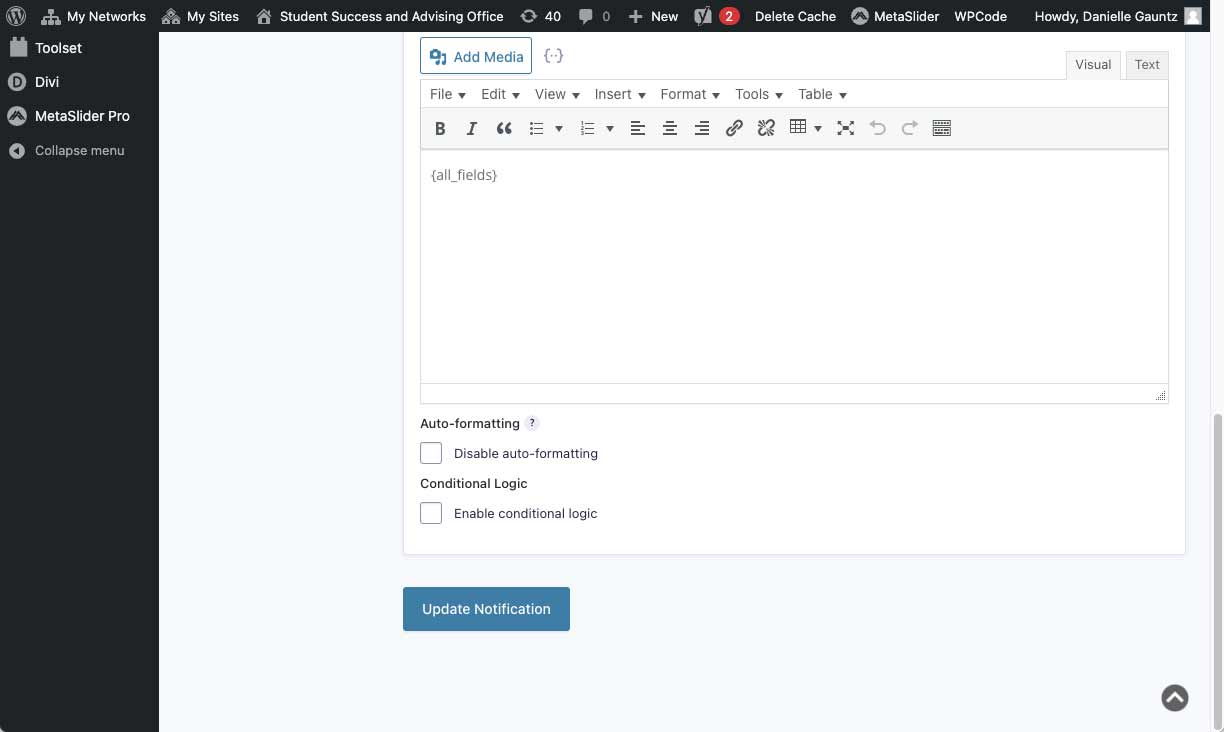Click the Yoast SEO notifications icon
This screenshot has width=1224, height=732.
(x=716, y=16)
